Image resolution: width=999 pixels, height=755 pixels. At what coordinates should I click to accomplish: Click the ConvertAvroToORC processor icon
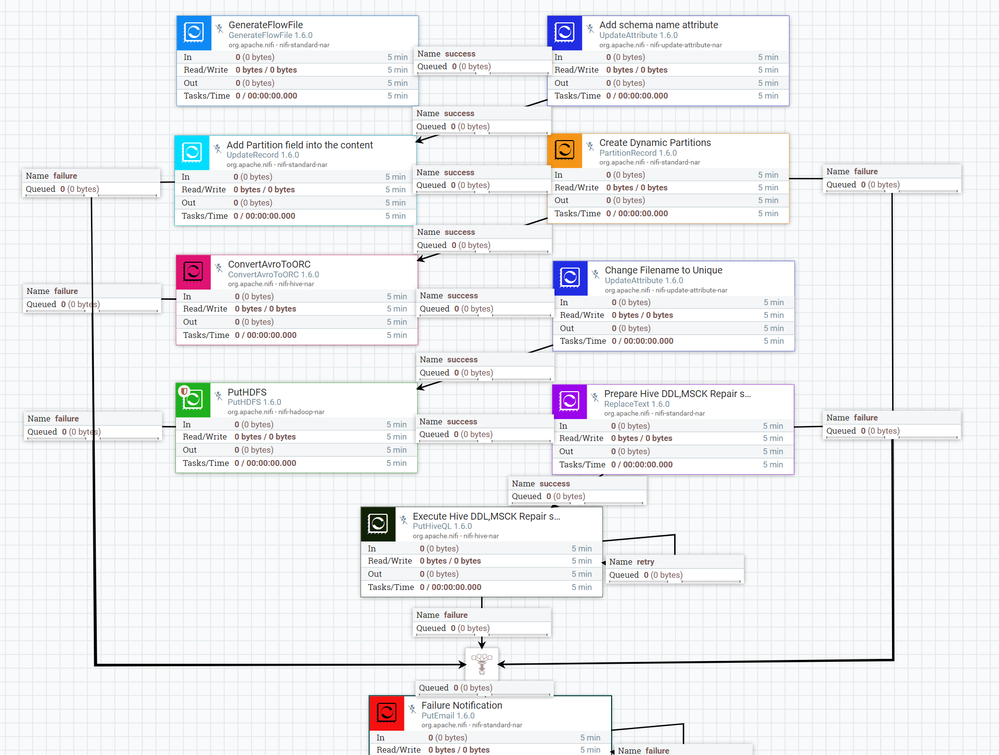193,271
